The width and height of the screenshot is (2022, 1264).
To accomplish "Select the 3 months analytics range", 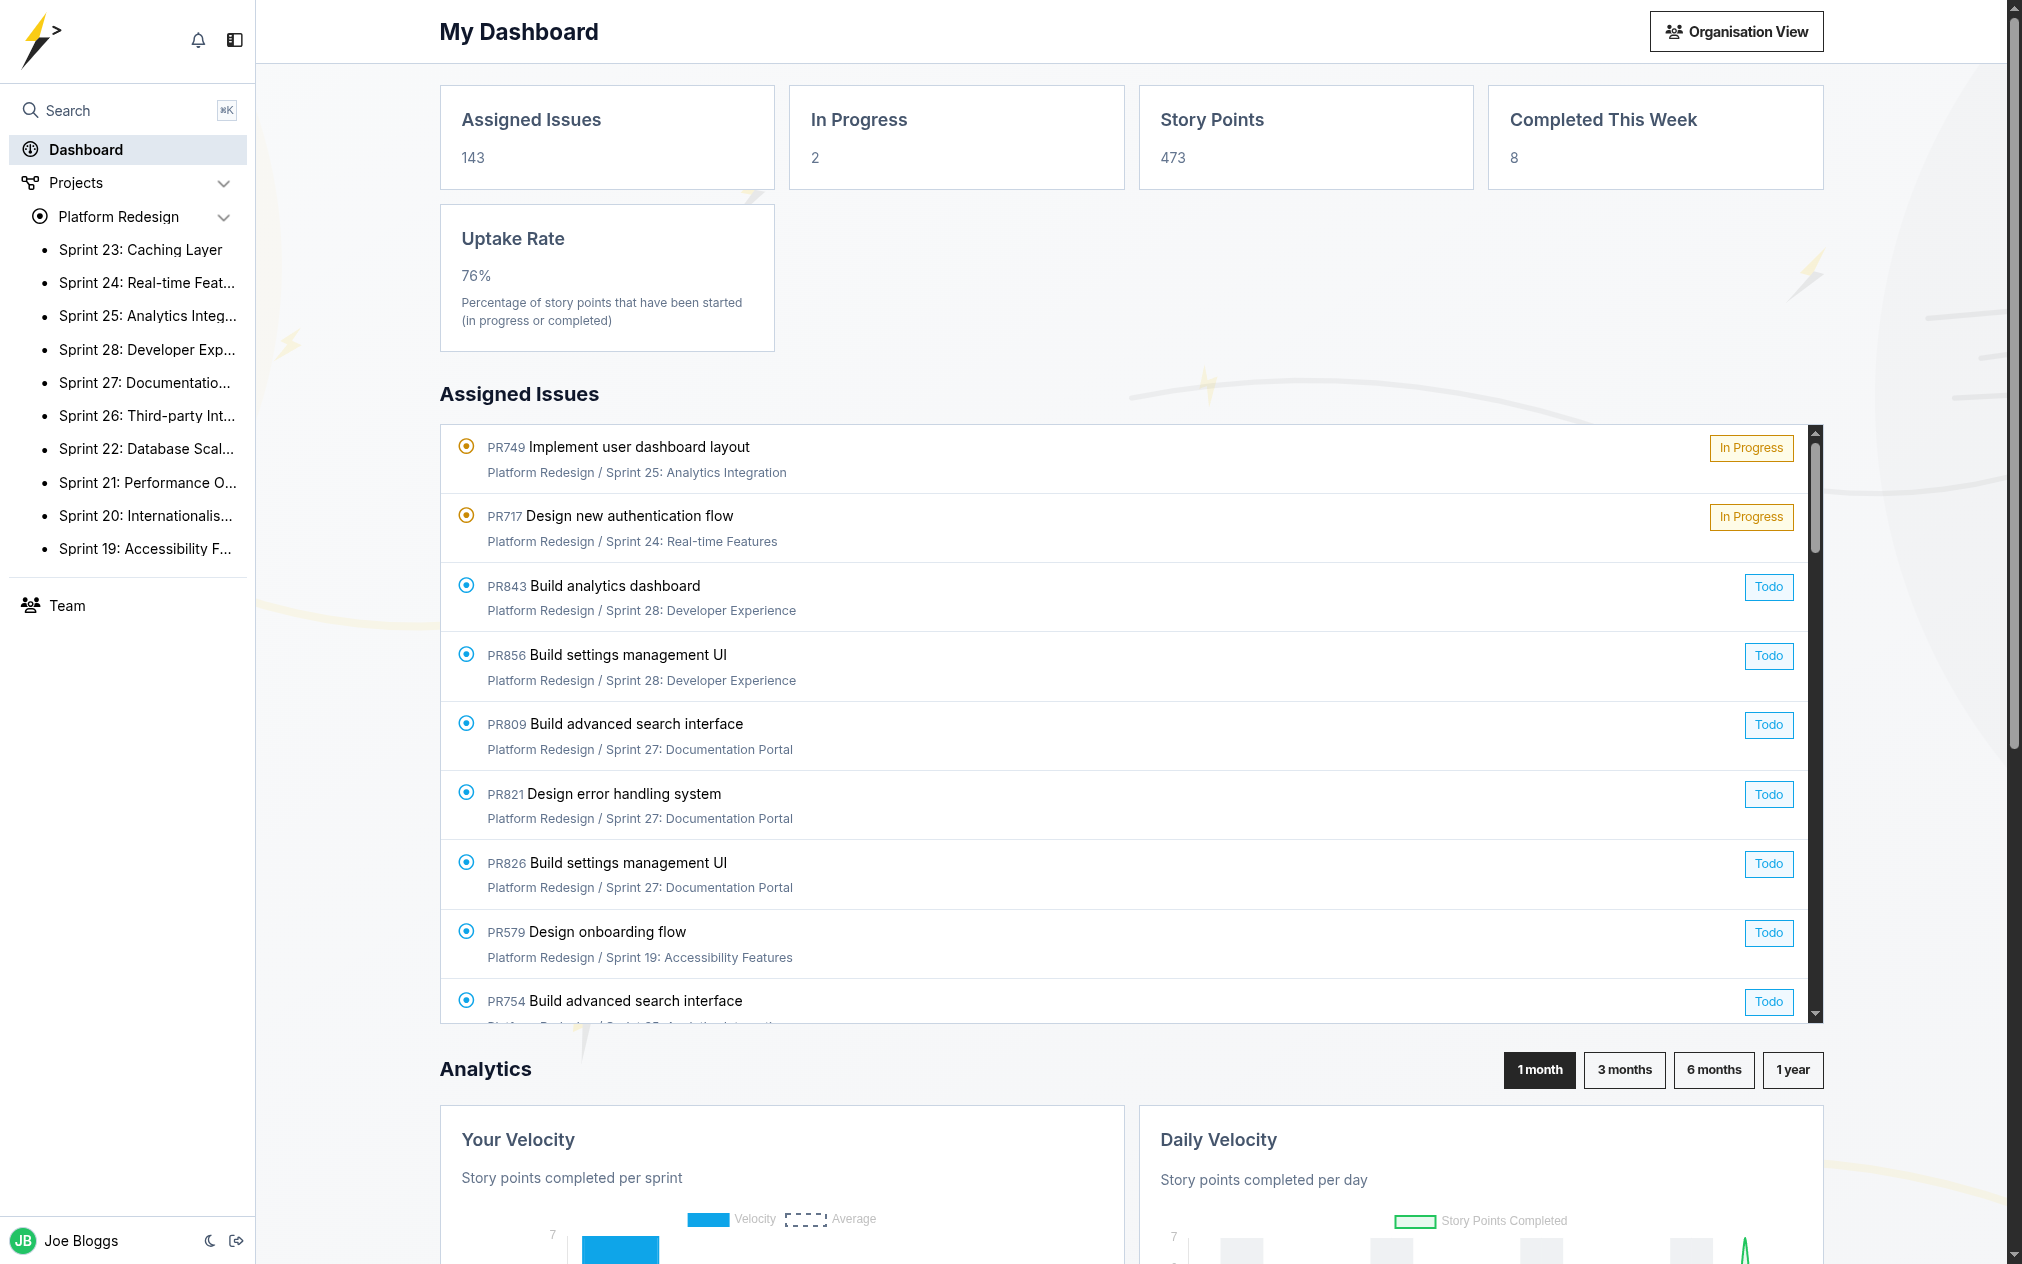I will coord(1624,1070).
